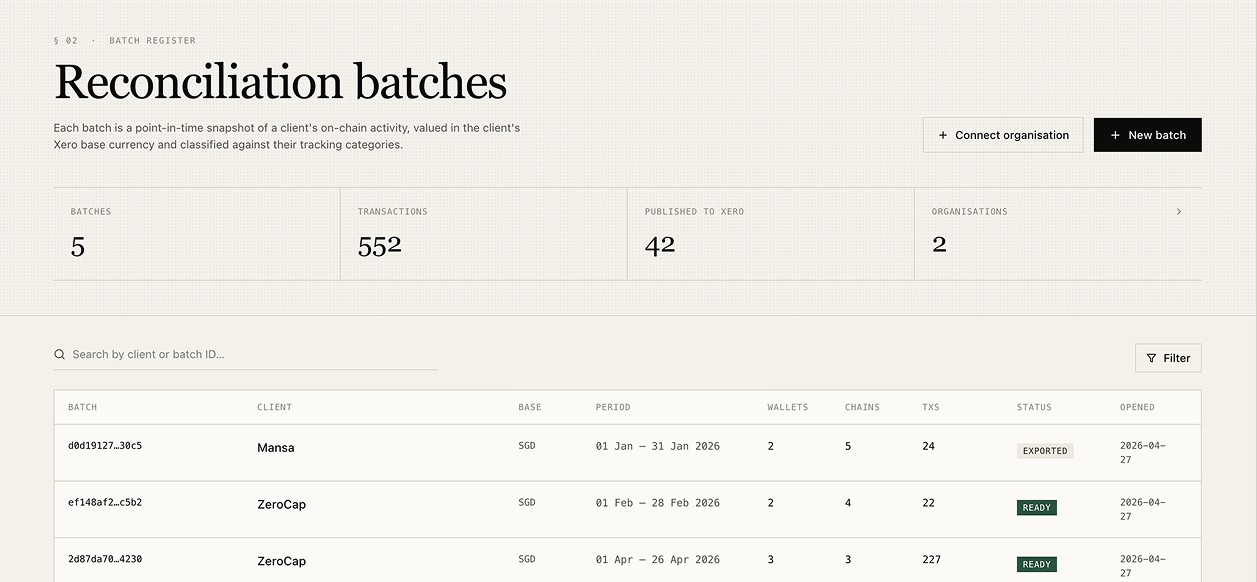The height and width of the screenshot is (582, 1257).
Task: Sort by the Batch column header
Action: 82,407
